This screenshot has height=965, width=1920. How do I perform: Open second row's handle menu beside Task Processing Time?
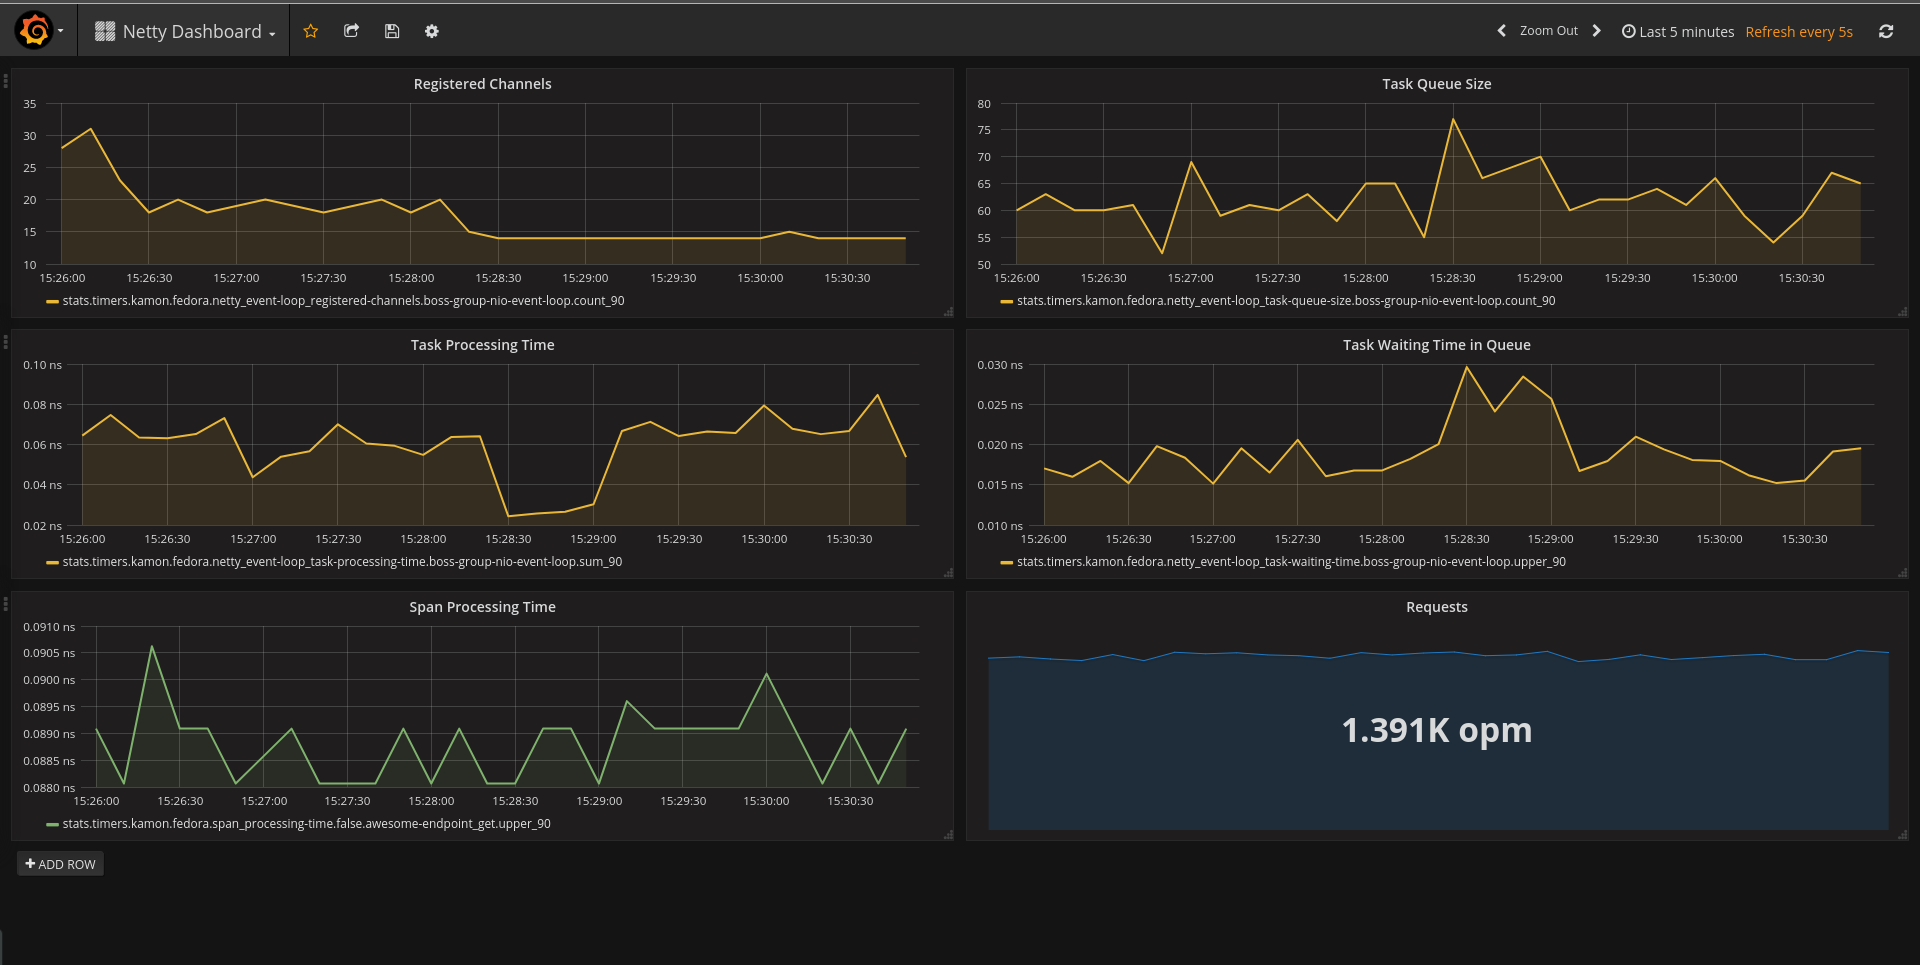click(5, 342)
